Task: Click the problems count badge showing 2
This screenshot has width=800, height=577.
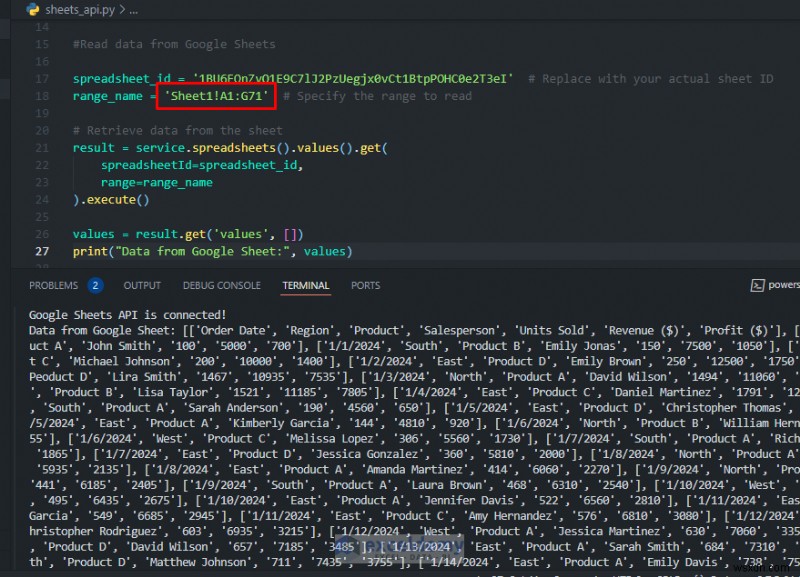Action: pos(95,285)
